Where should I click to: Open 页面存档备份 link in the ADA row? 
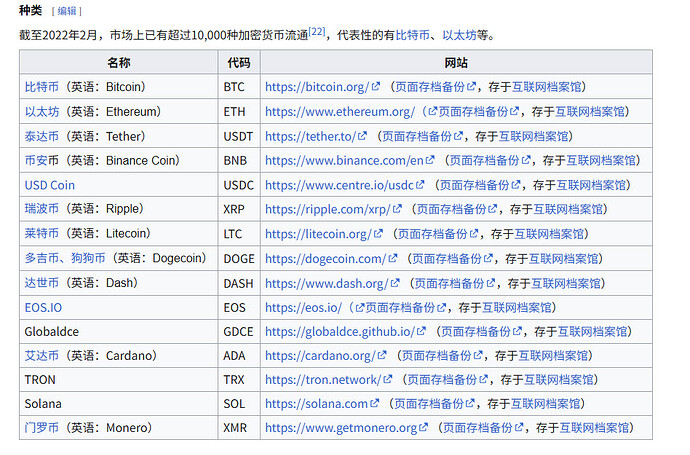tap(442, 356)
